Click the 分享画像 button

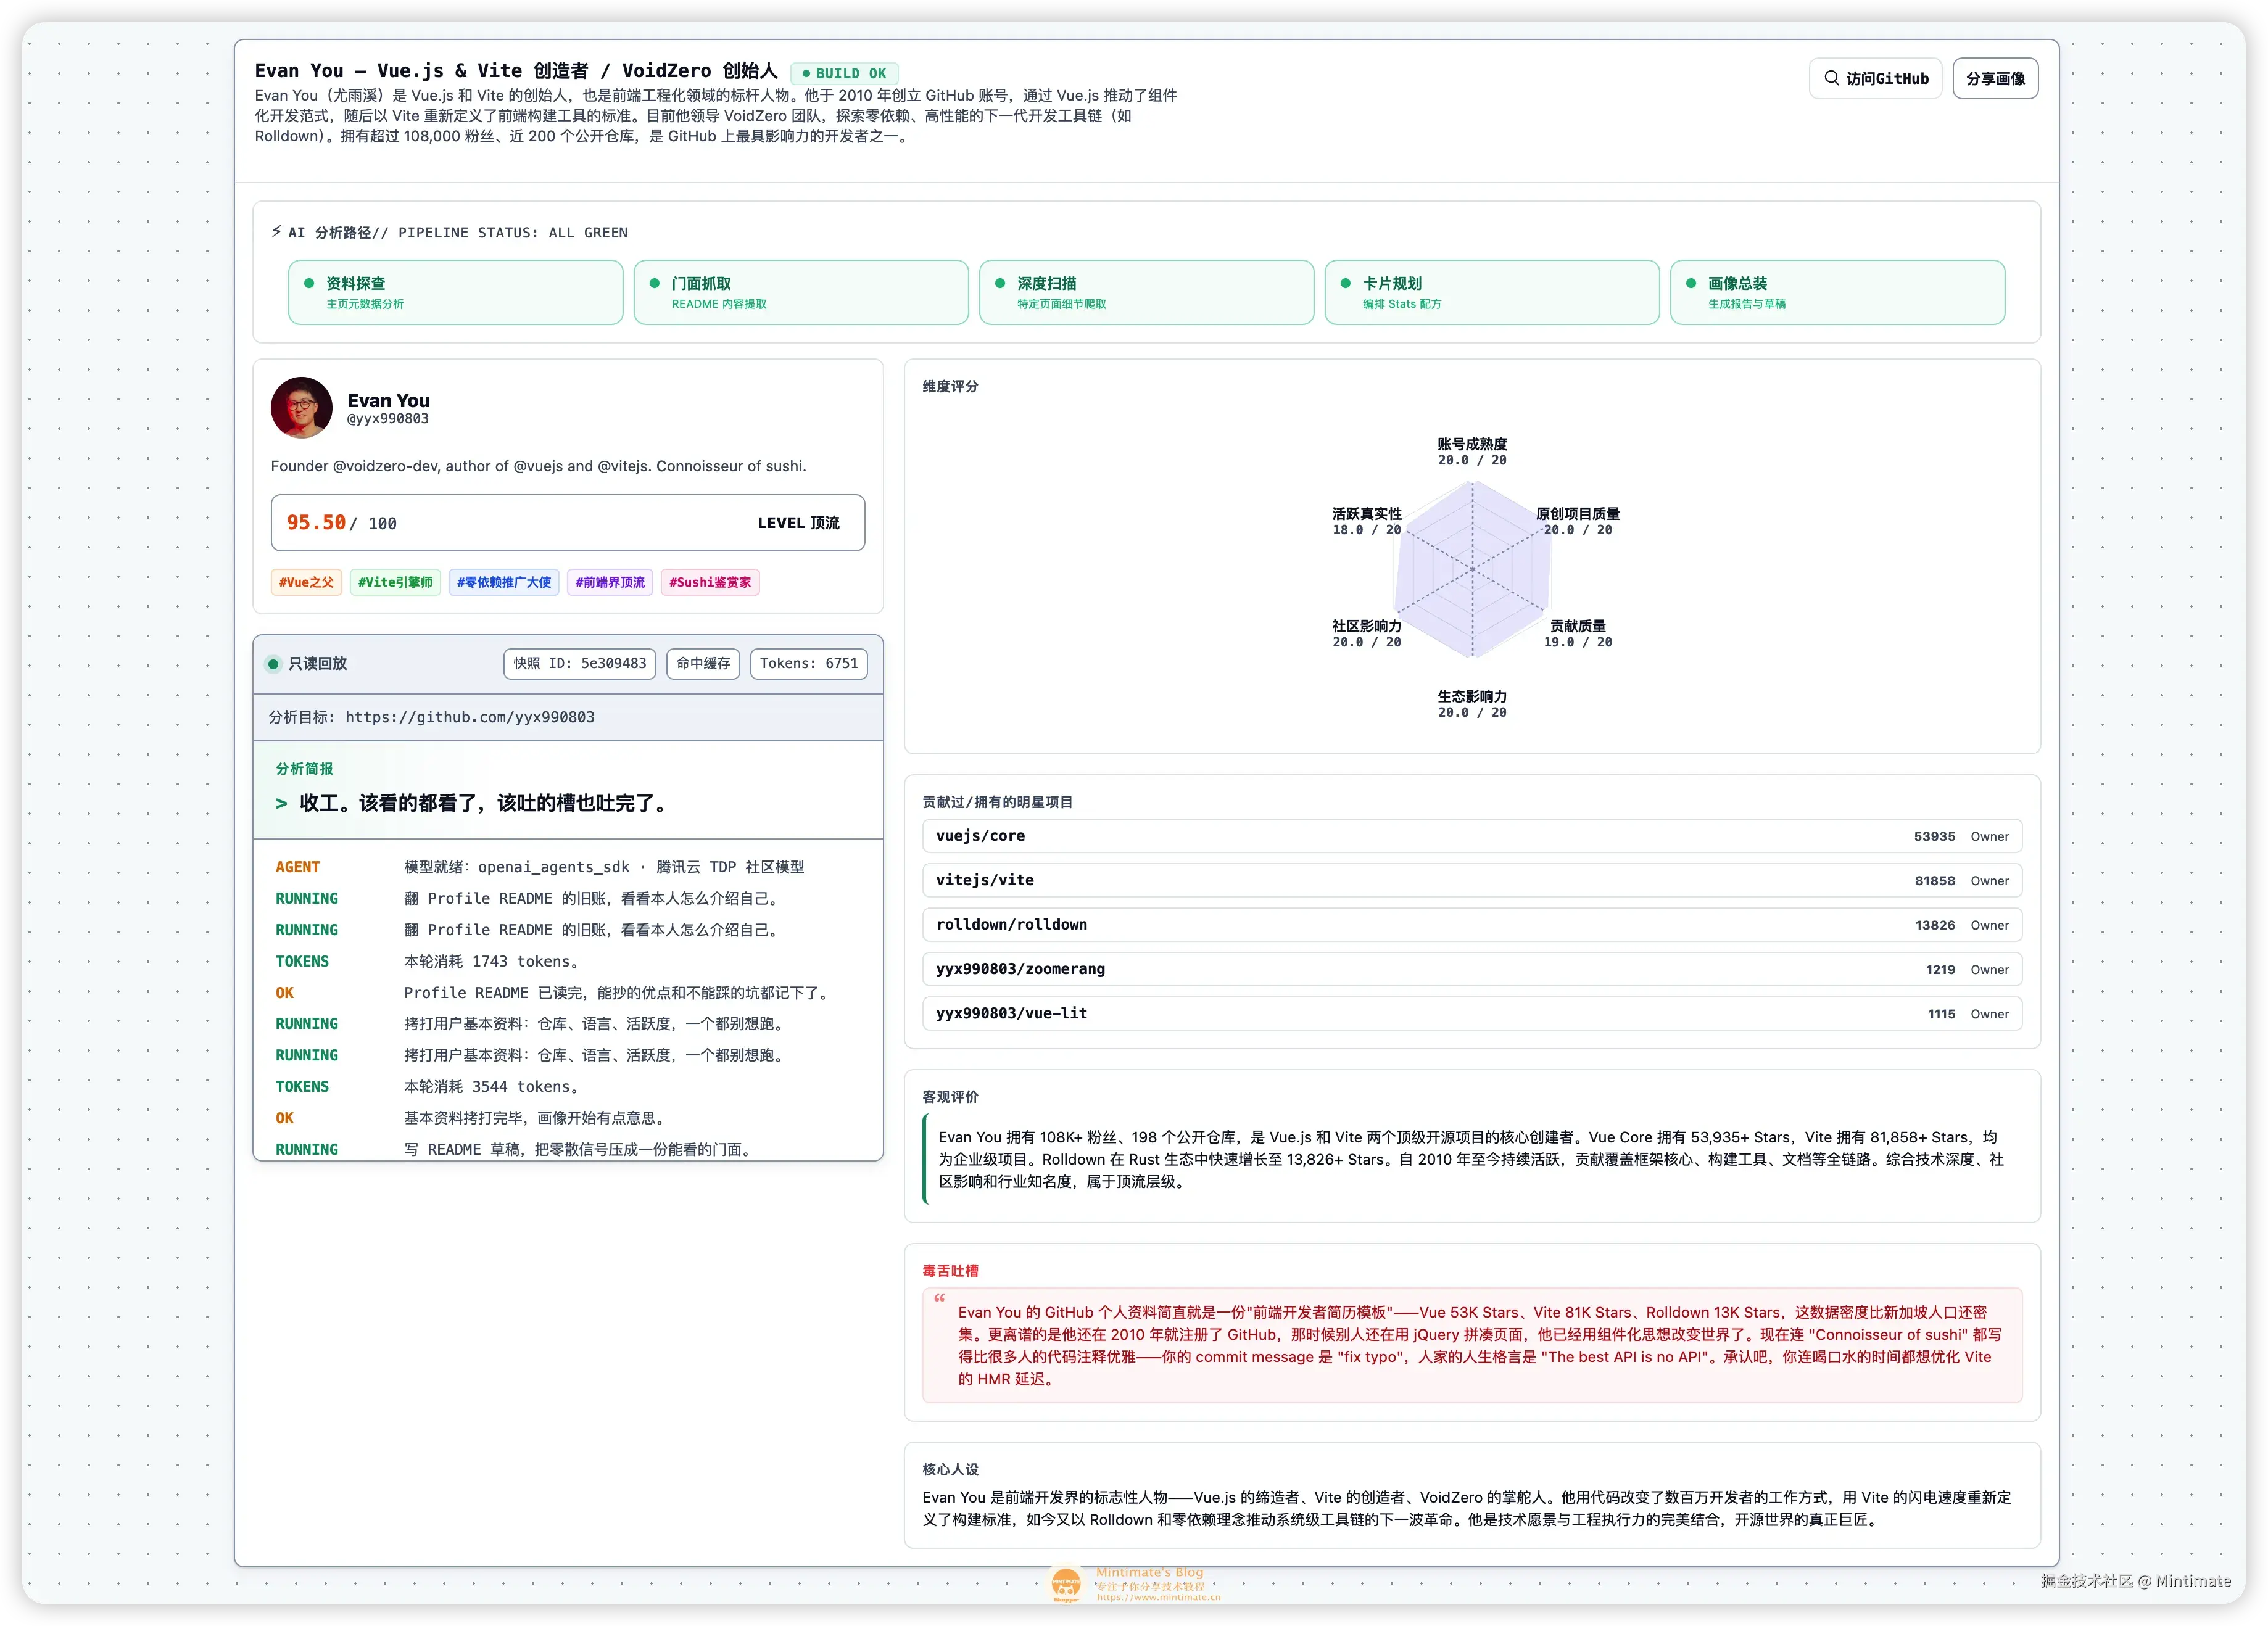[x=1995, y=78]
